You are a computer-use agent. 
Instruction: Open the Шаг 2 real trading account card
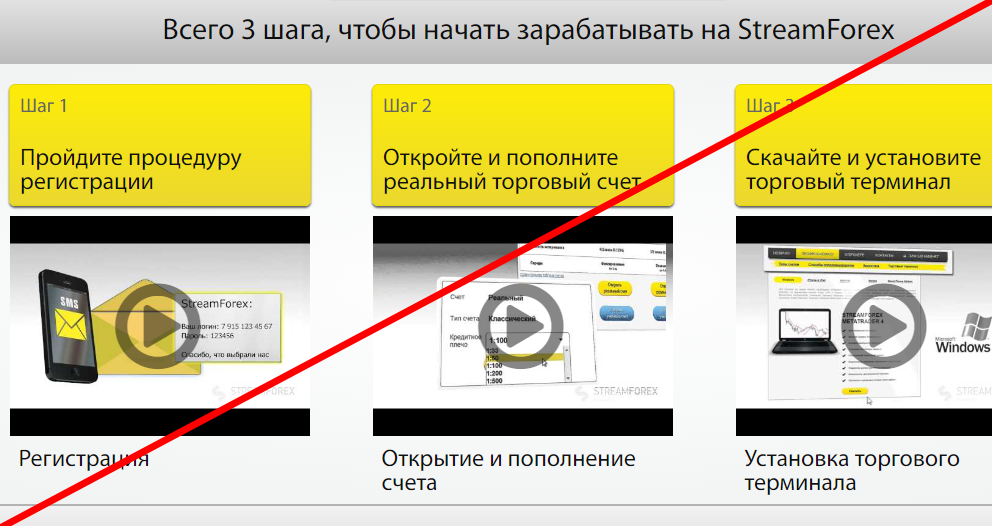pos(523,146)
